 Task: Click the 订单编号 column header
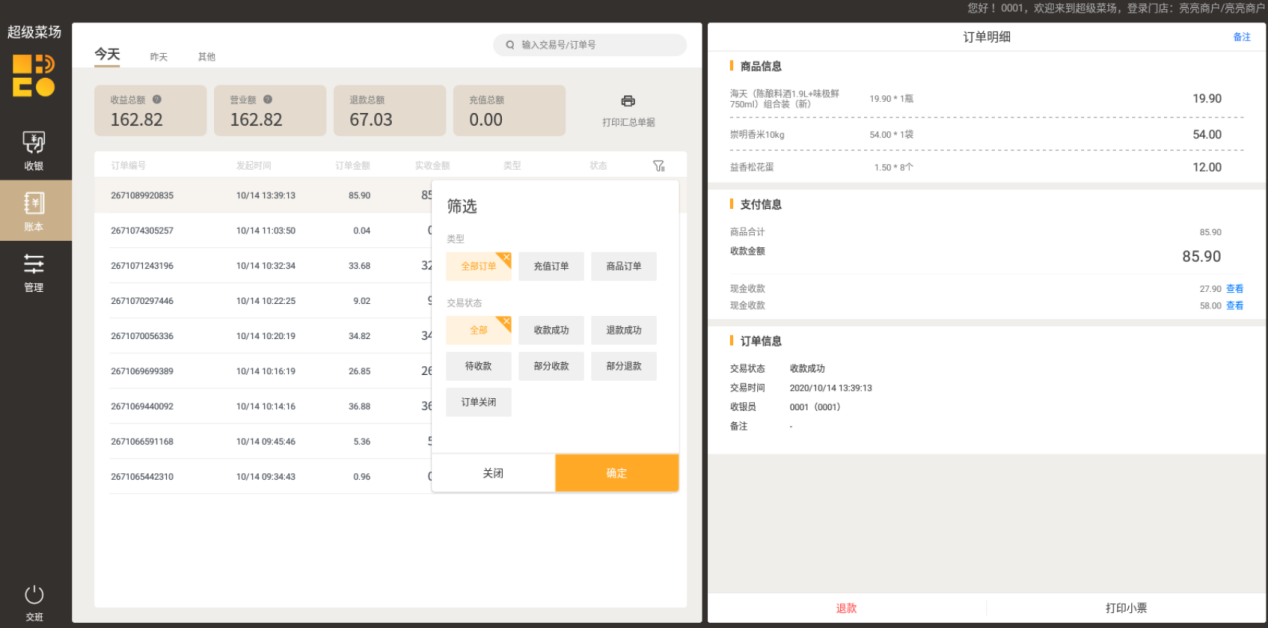click(x=128, y=166)
